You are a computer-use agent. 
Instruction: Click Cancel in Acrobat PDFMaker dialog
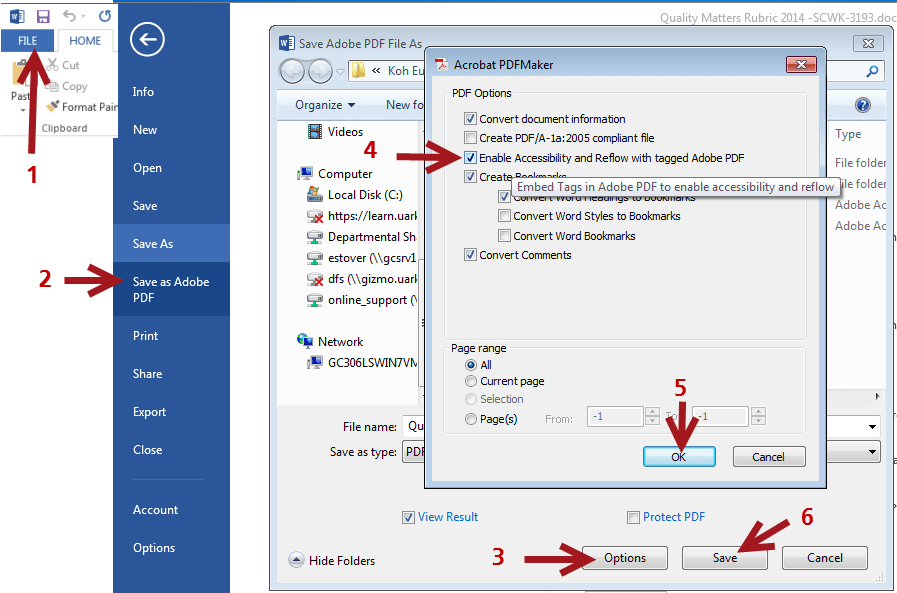coord(769,456)
